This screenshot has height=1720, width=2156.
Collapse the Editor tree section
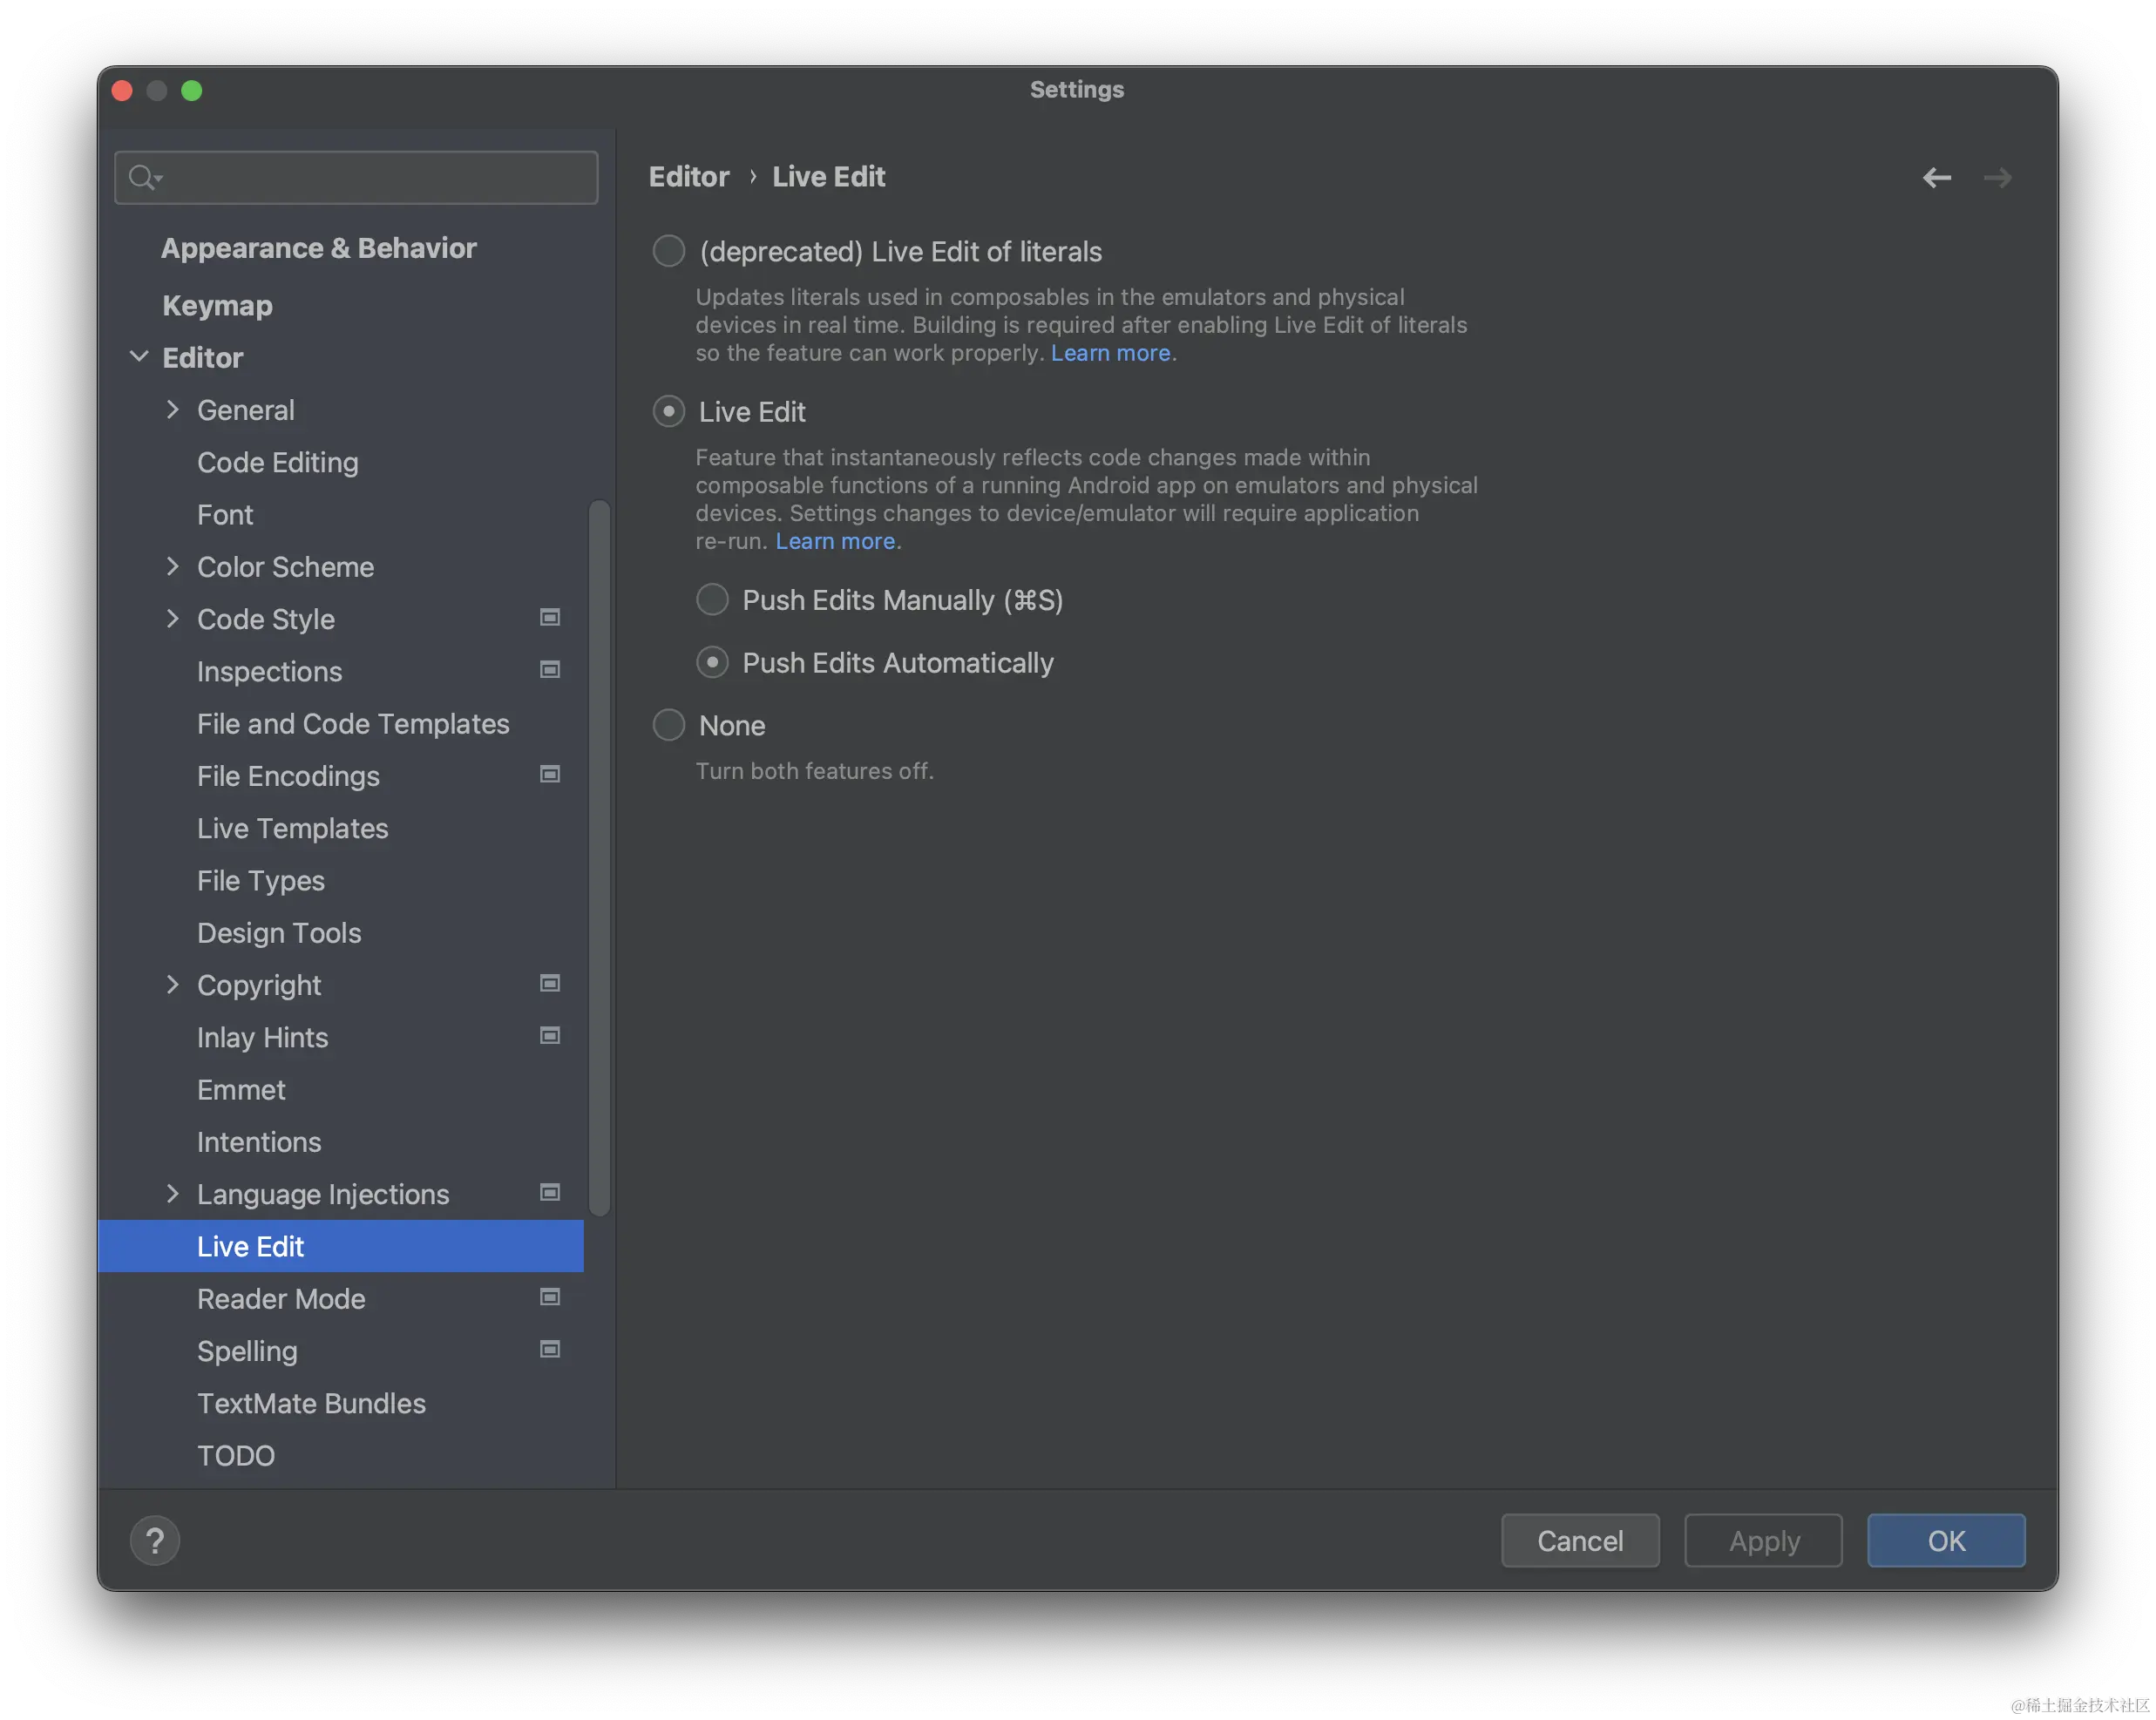(140, 357)
